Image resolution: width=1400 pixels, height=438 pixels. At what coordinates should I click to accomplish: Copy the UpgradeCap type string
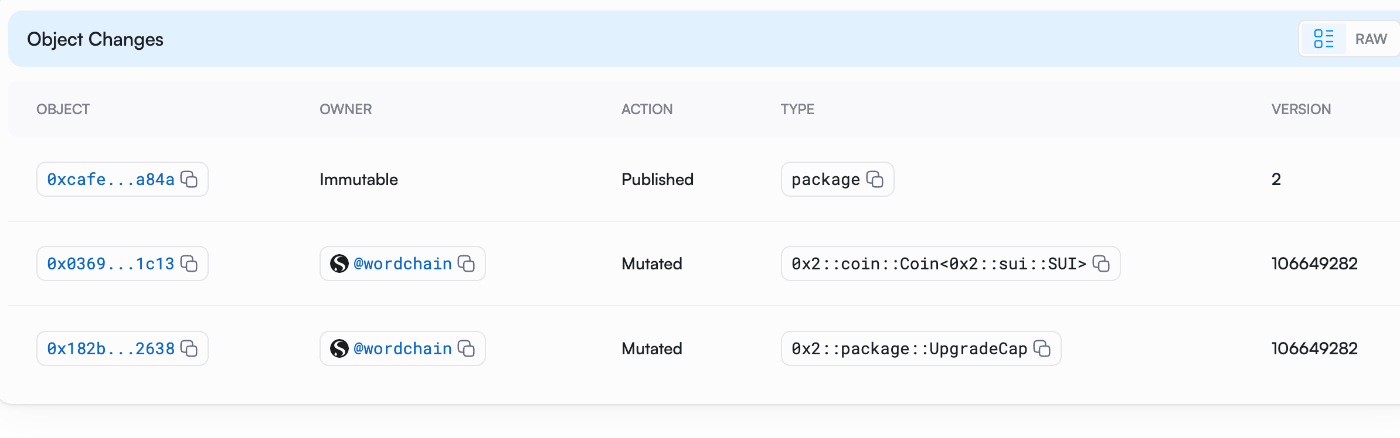(x=1042, y=349)
